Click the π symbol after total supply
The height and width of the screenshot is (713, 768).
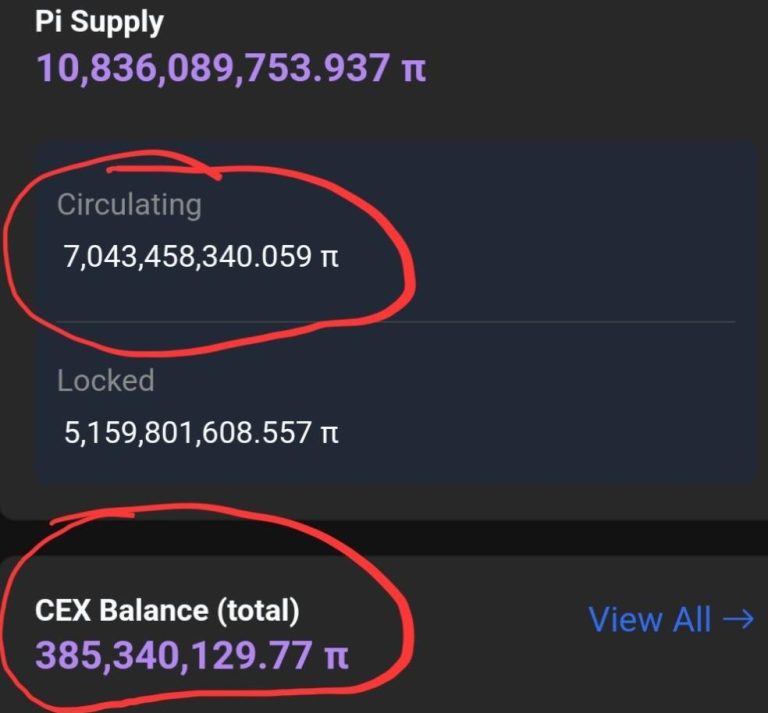412,68
